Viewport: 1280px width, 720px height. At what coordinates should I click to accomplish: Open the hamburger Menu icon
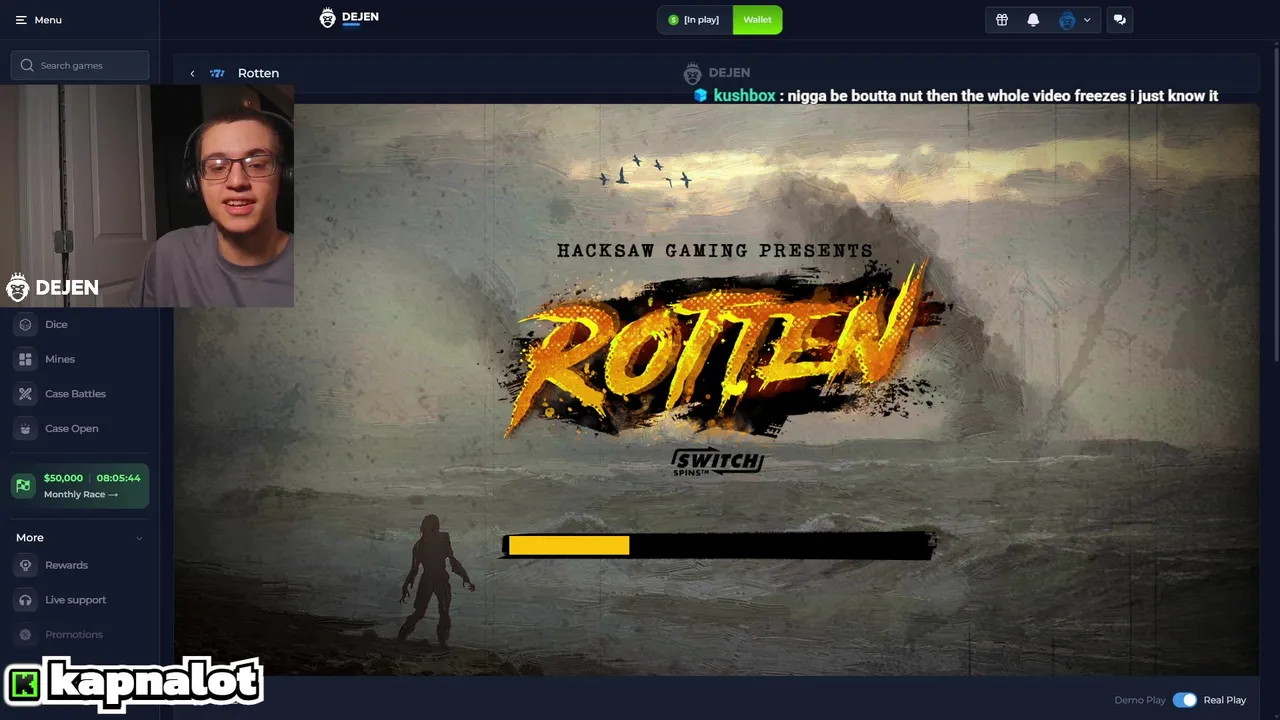tap(21, 20)
